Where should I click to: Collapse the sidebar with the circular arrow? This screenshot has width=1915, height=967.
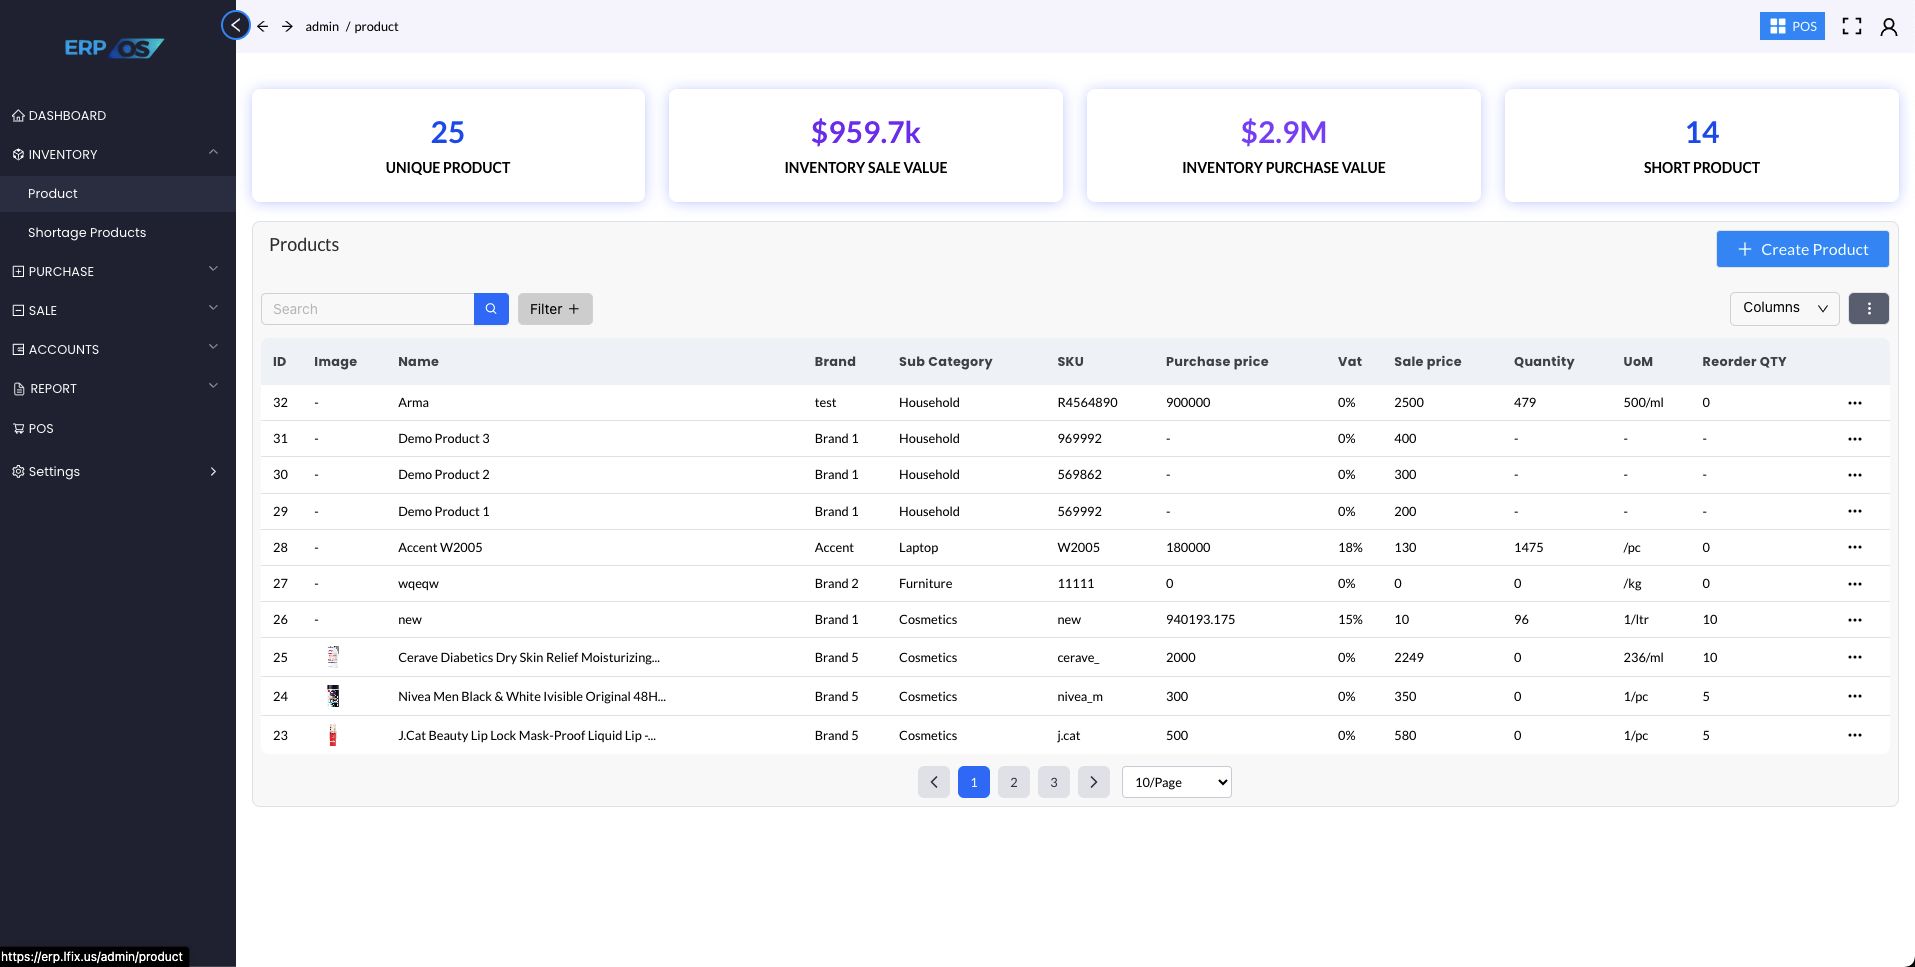(235, 25)
